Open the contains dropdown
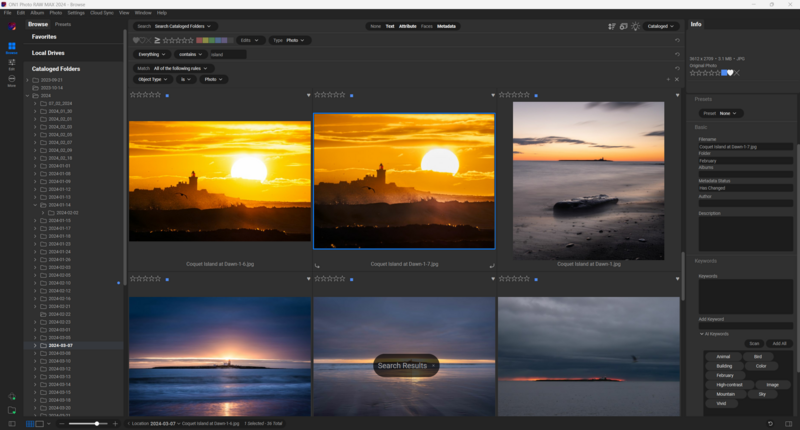This screenshot has width=800, height=430. [190, 54]
